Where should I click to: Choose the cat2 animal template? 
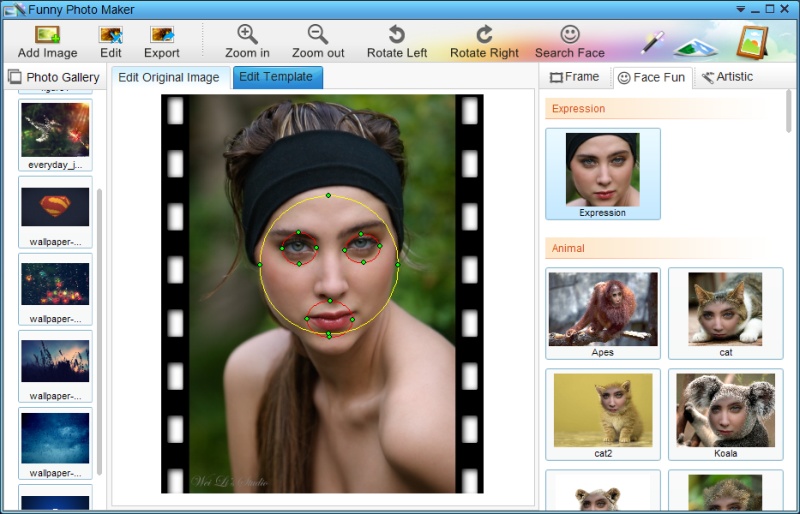click(x=603, y=414)
